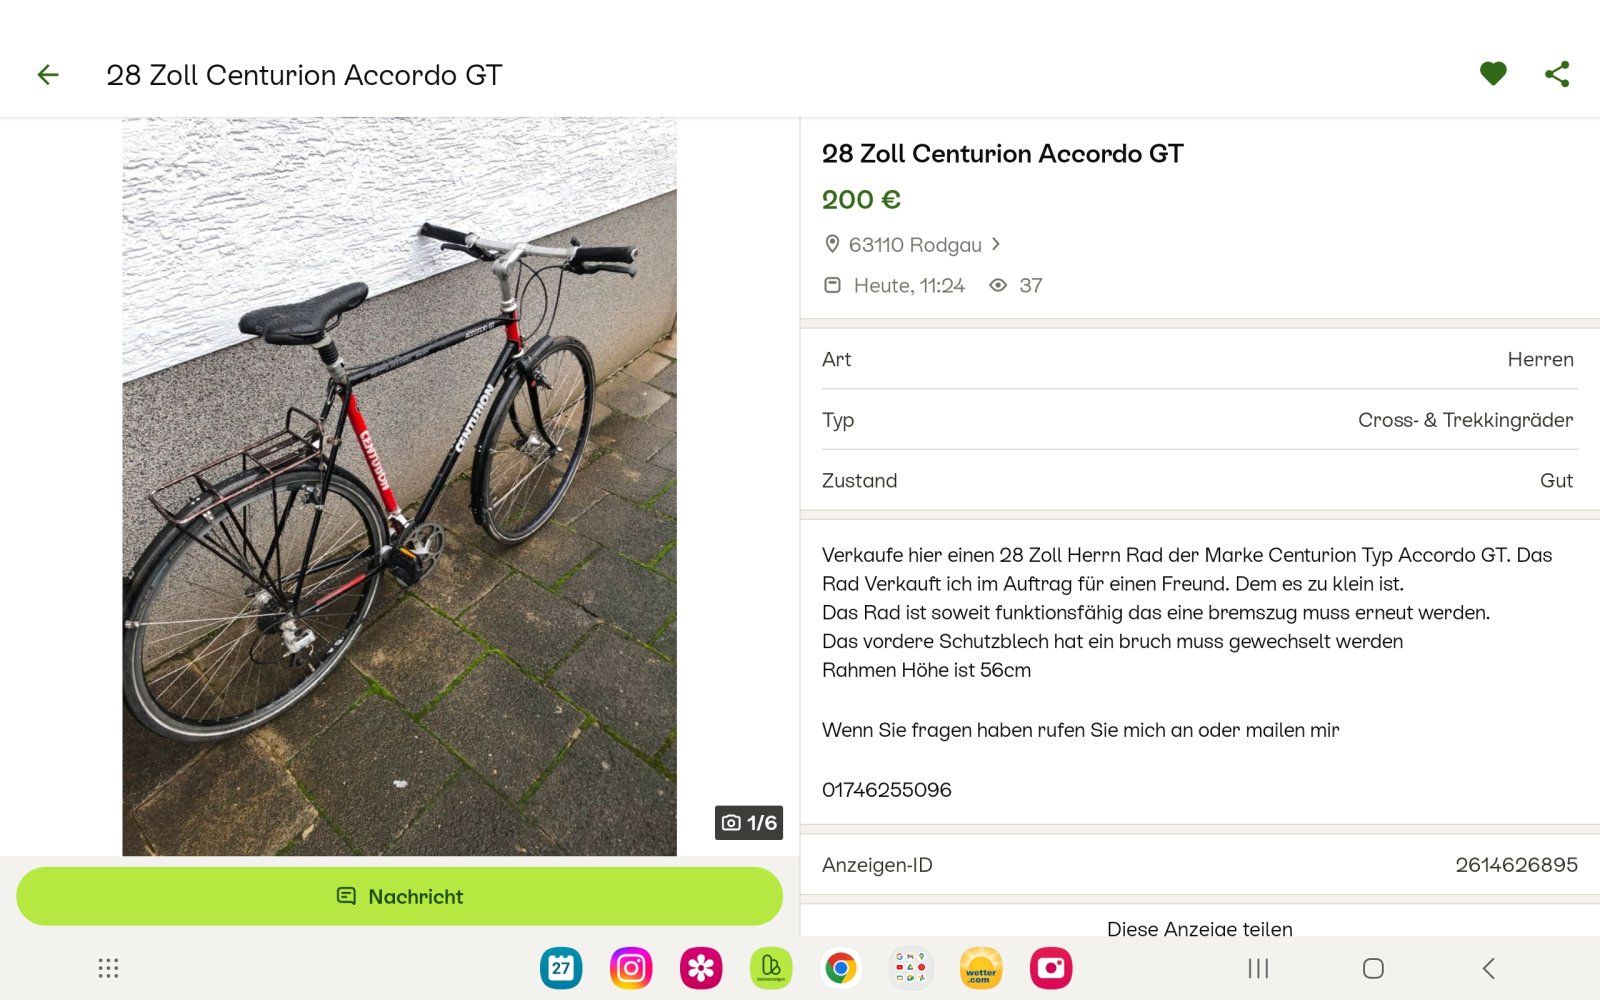Open location 63110 Rodgau chevron

995,244
